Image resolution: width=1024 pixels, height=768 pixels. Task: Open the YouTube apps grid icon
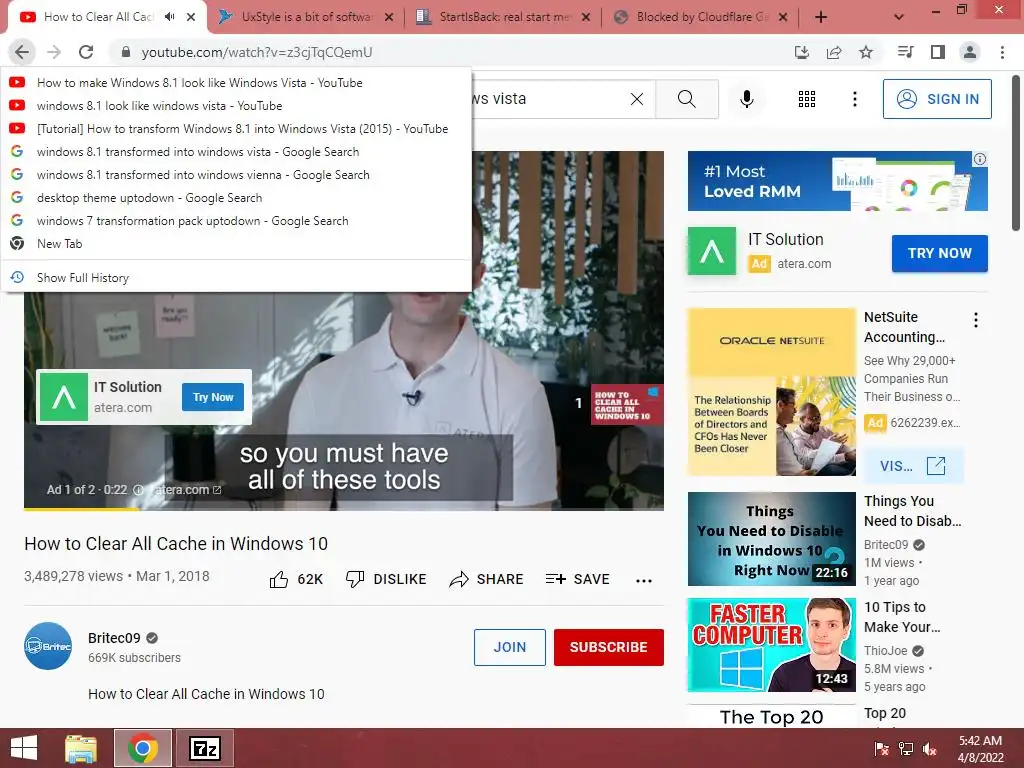click(807, 99)
